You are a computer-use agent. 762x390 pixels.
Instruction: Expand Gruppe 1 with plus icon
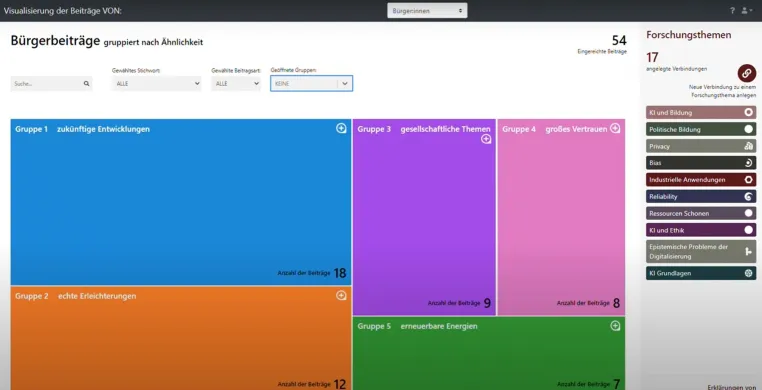coord(341,128)
